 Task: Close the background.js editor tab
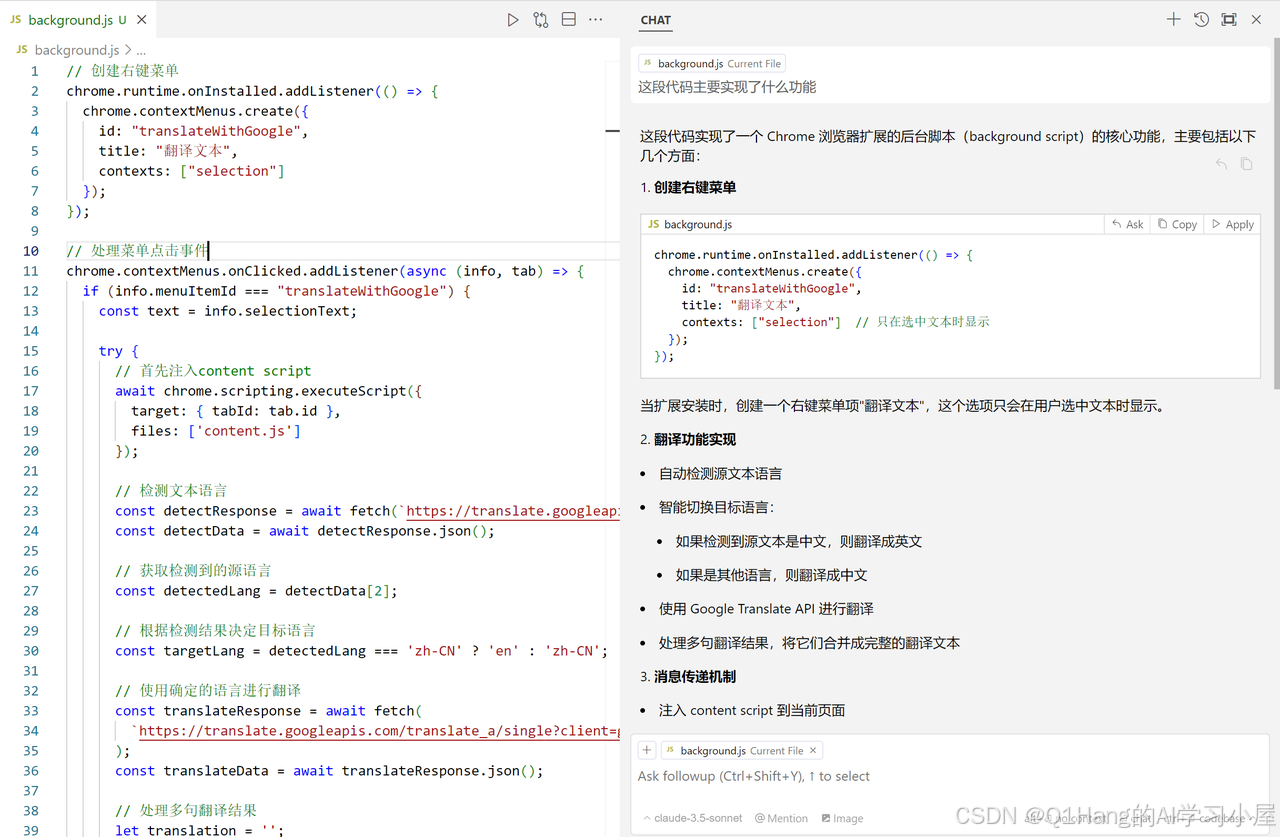coord(141,20)
